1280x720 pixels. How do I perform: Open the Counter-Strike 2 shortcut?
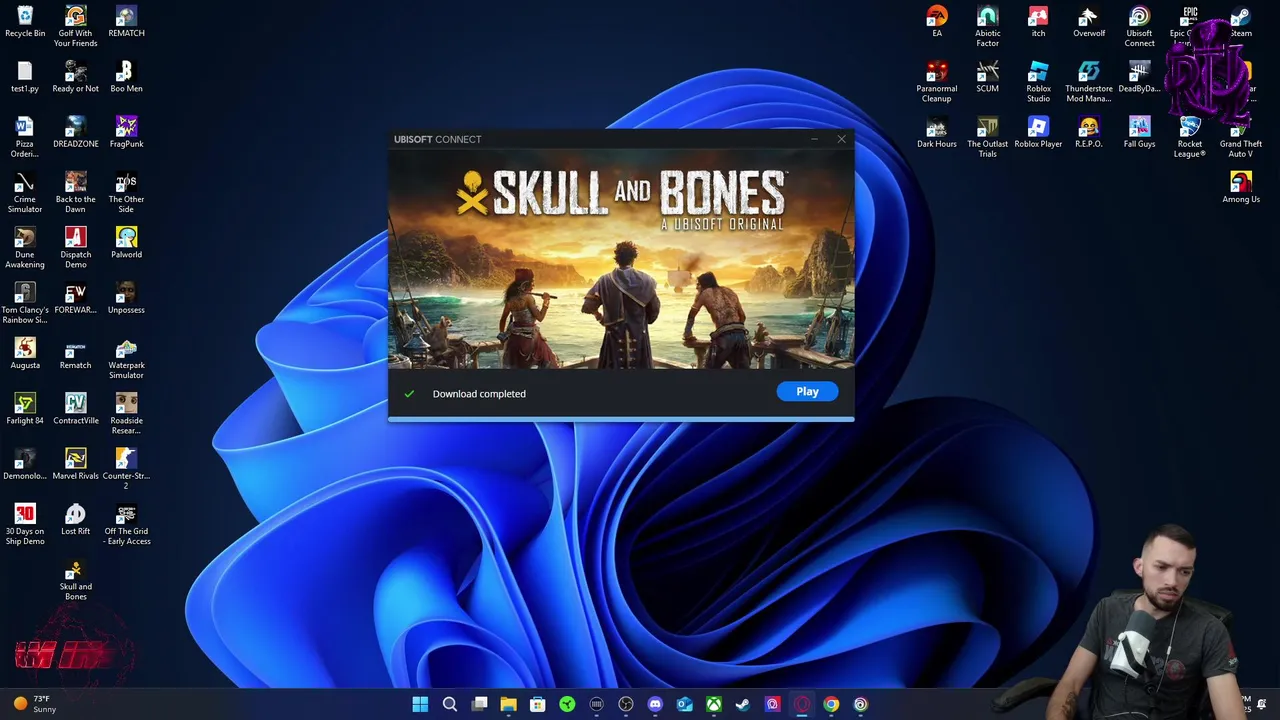(126, 469)
